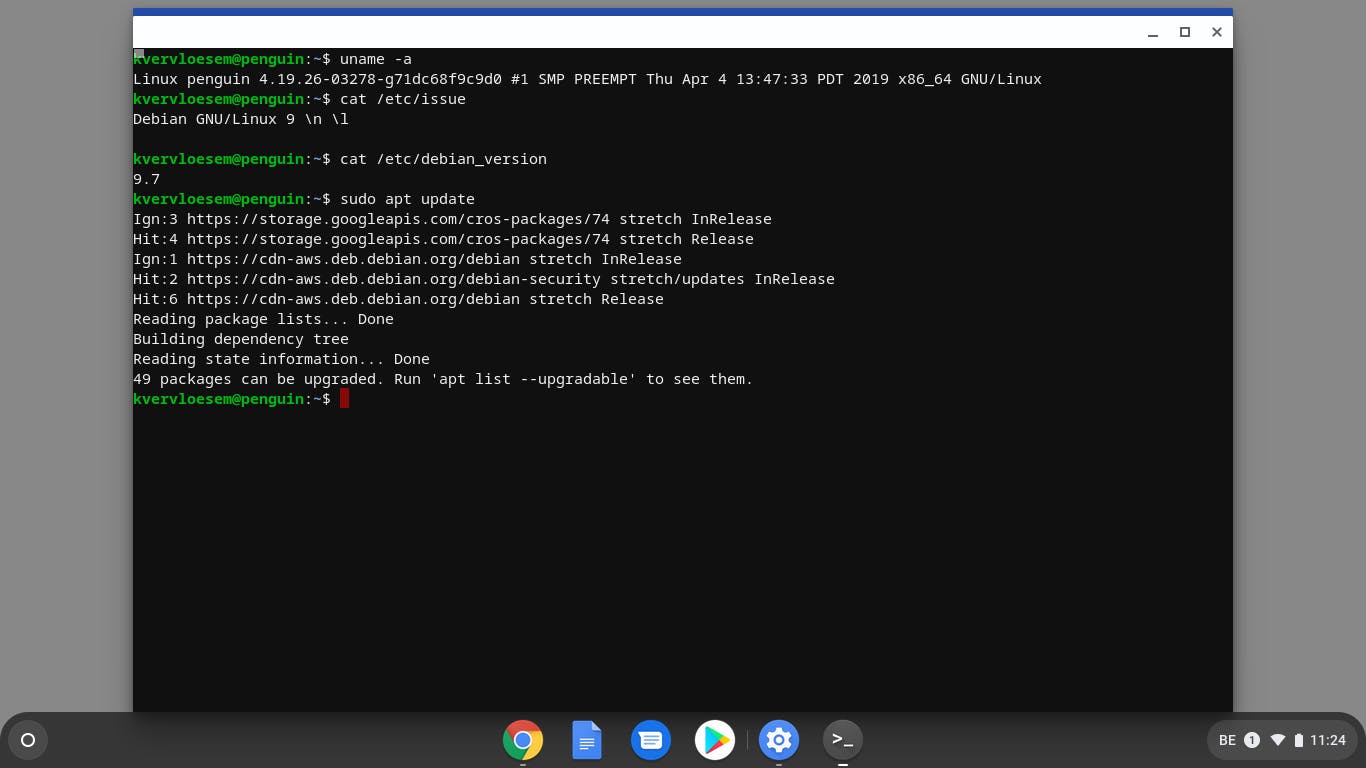Open the Settings gear app
1366x768 pixels.
779,741
